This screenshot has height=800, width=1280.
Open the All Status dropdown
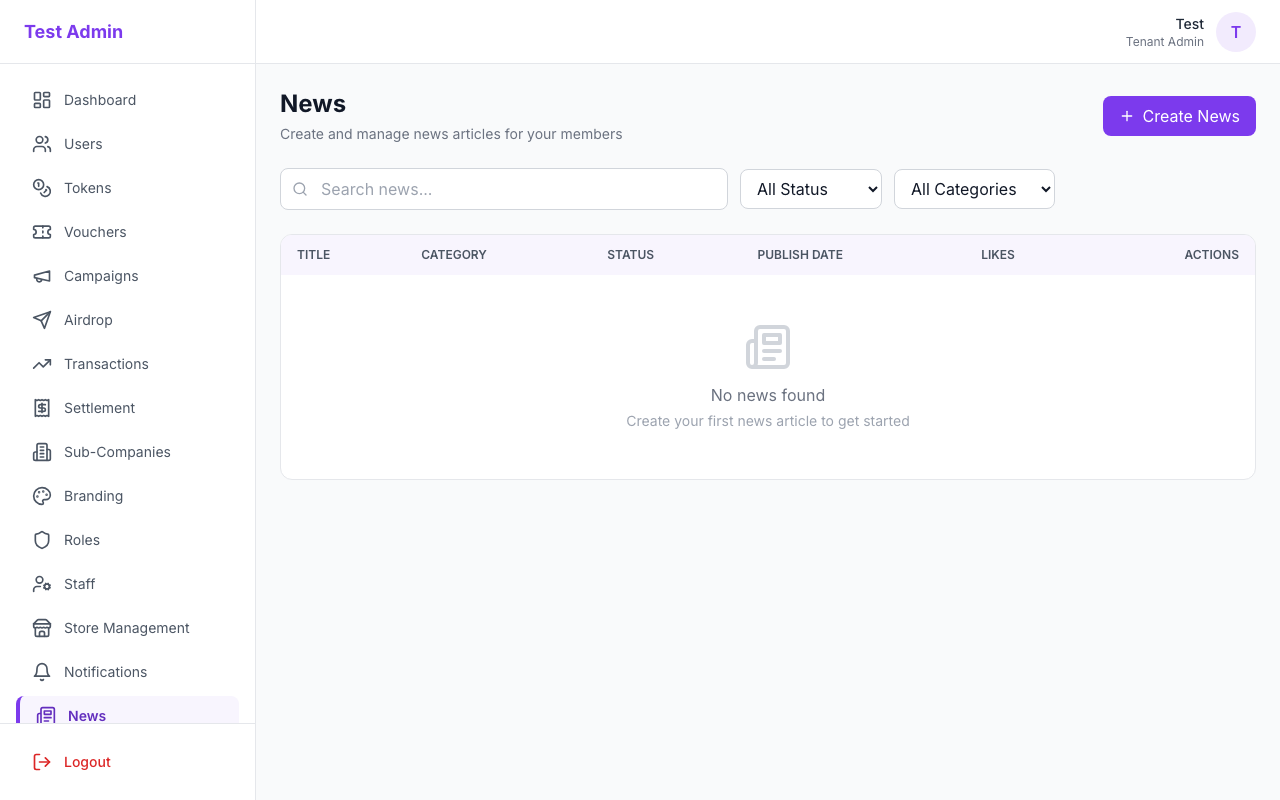810,189
